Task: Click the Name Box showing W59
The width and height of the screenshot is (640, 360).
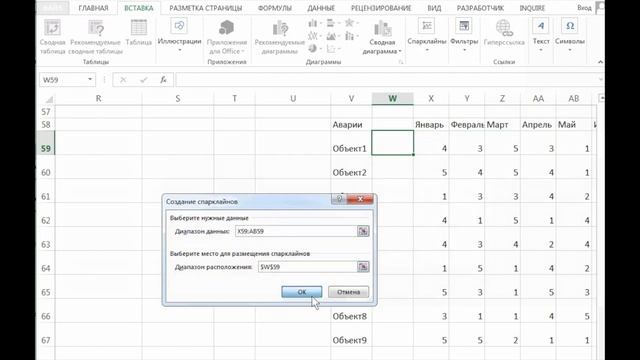Action: pyautogui.click(x=62, y=80)
